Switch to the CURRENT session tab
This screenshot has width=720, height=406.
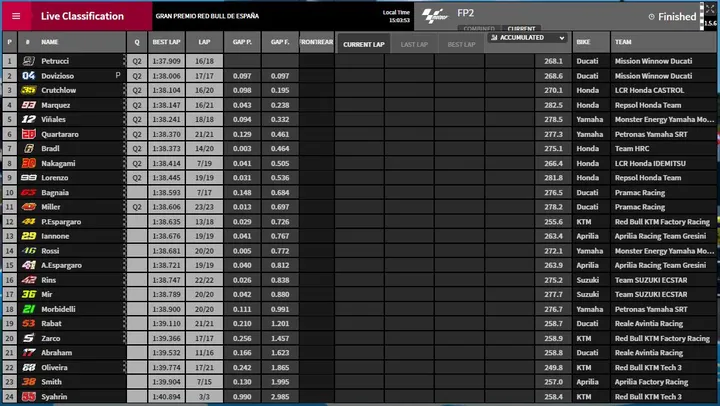pyautogui.click(x=521, y=28)
